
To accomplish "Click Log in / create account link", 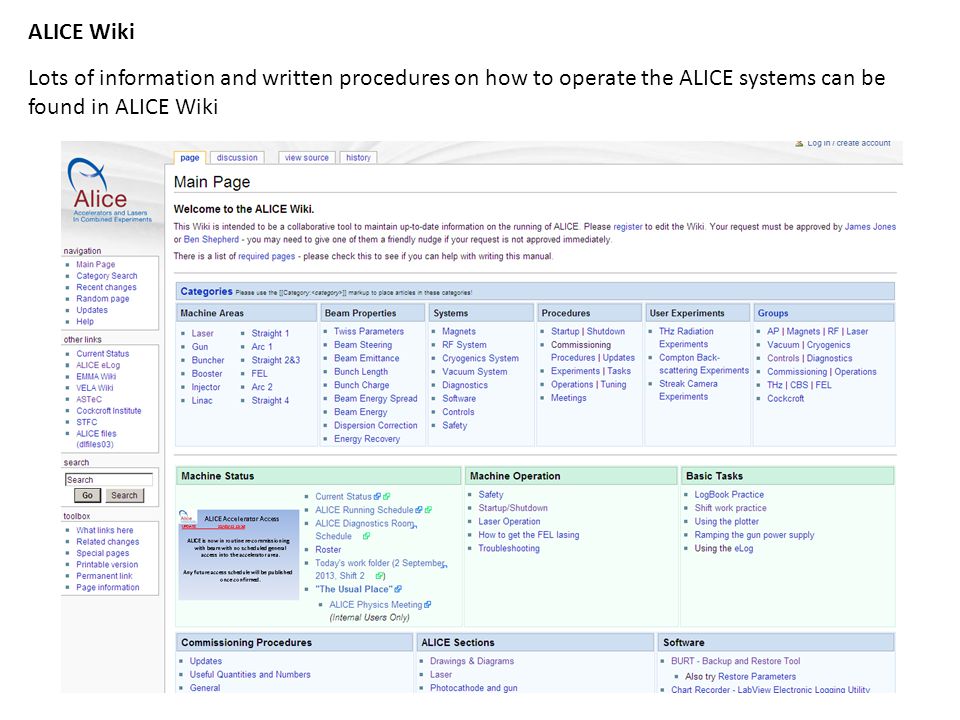I will point(849,143).
